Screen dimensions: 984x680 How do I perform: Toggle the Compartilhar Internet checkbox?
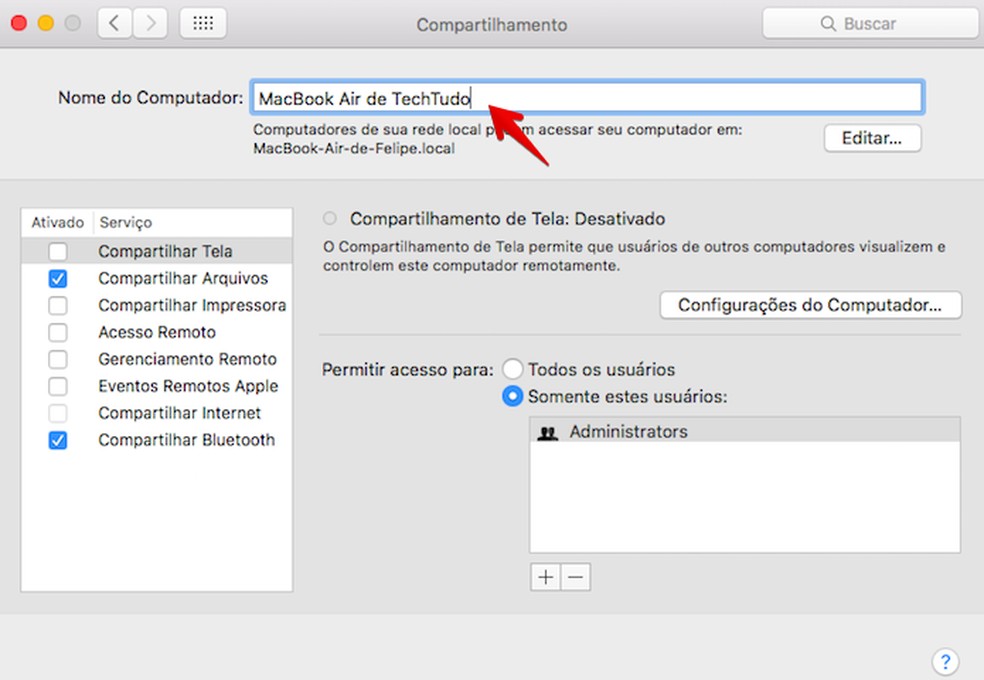point(58,413)
